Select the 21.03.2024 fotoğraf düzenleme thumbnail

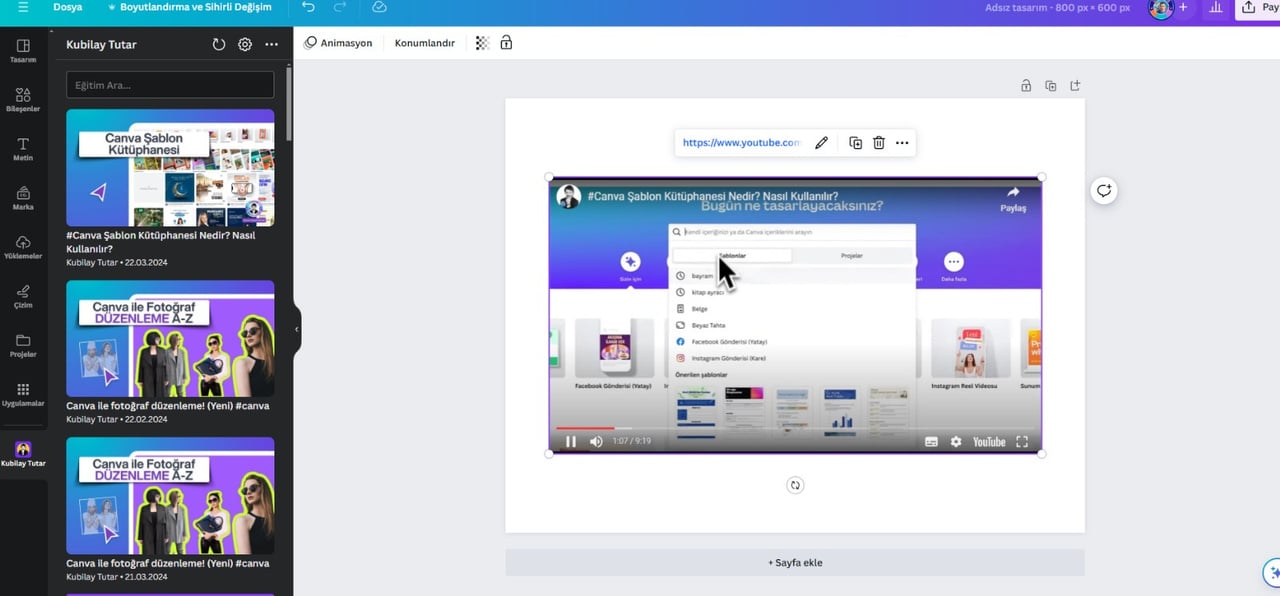coord(170,495)
